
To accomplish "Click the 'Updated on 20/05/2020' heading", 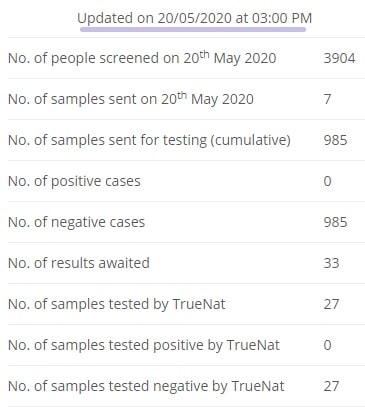I will click(x=194, y=18).
